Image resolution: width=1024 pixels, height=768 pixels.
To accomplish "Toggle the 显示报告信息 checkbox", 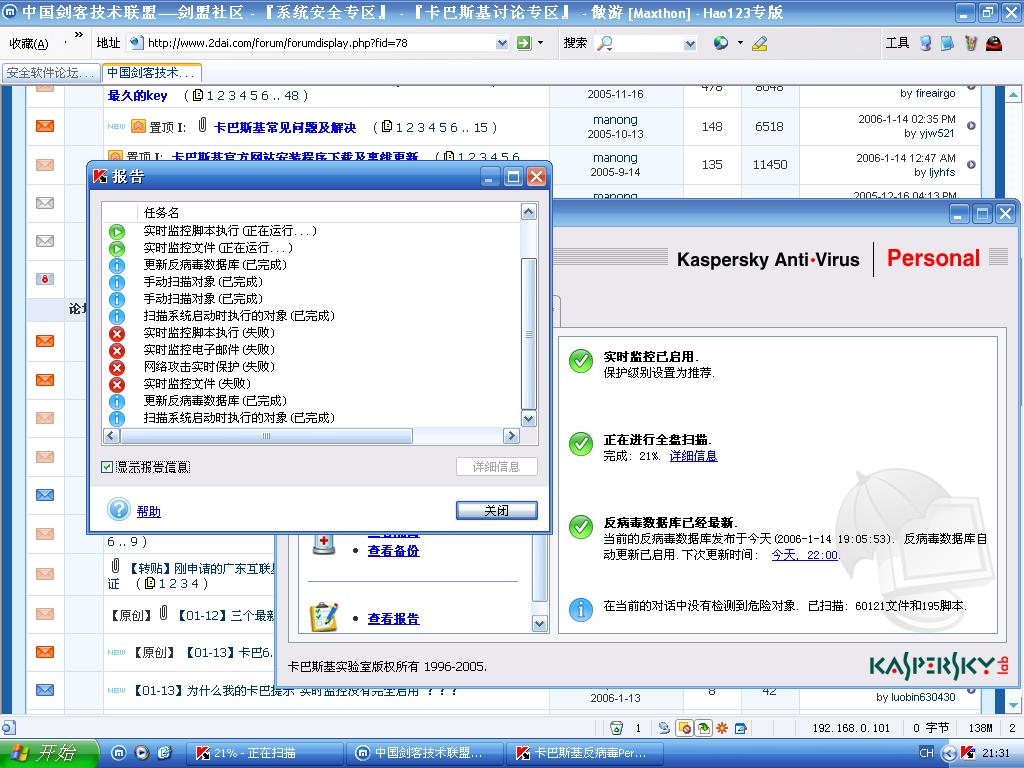I will tap(107, 466).
